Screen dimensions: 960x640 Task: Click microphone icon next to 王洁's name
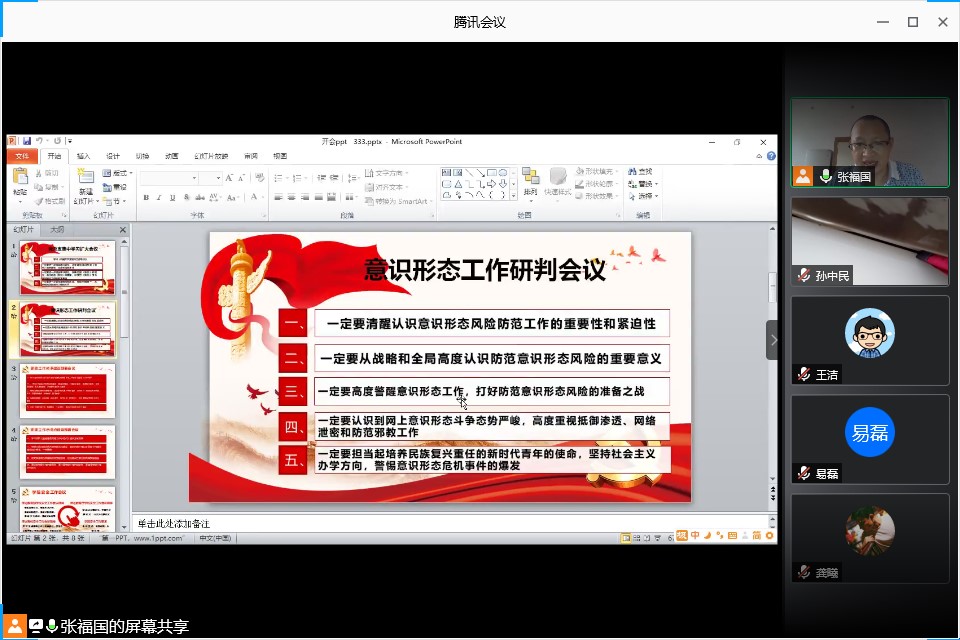804,375
